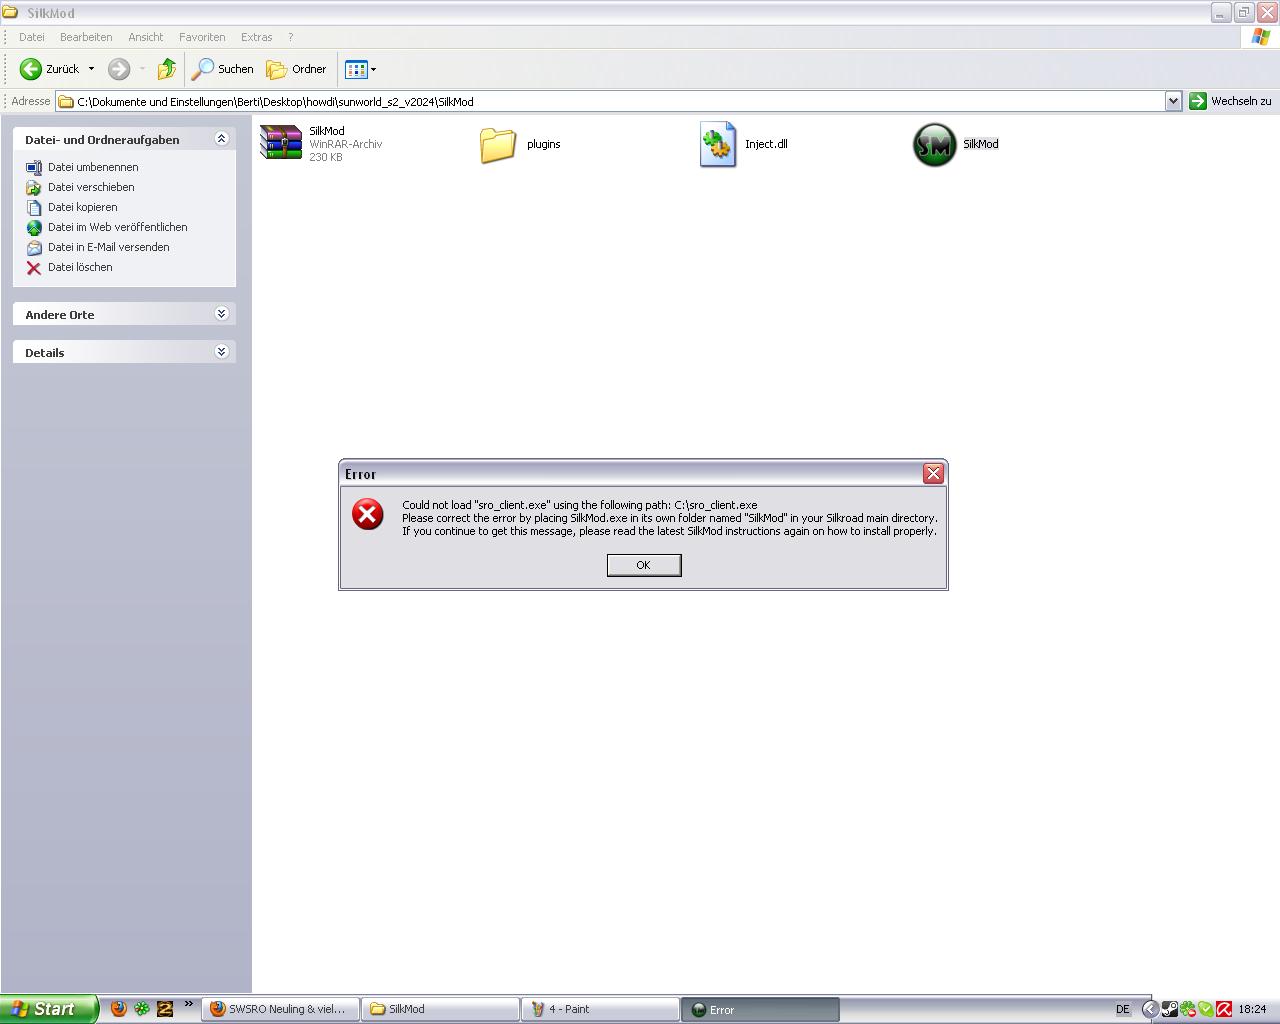
Task: Launch the SilkMod application icon
Action: tap(935, 144)
